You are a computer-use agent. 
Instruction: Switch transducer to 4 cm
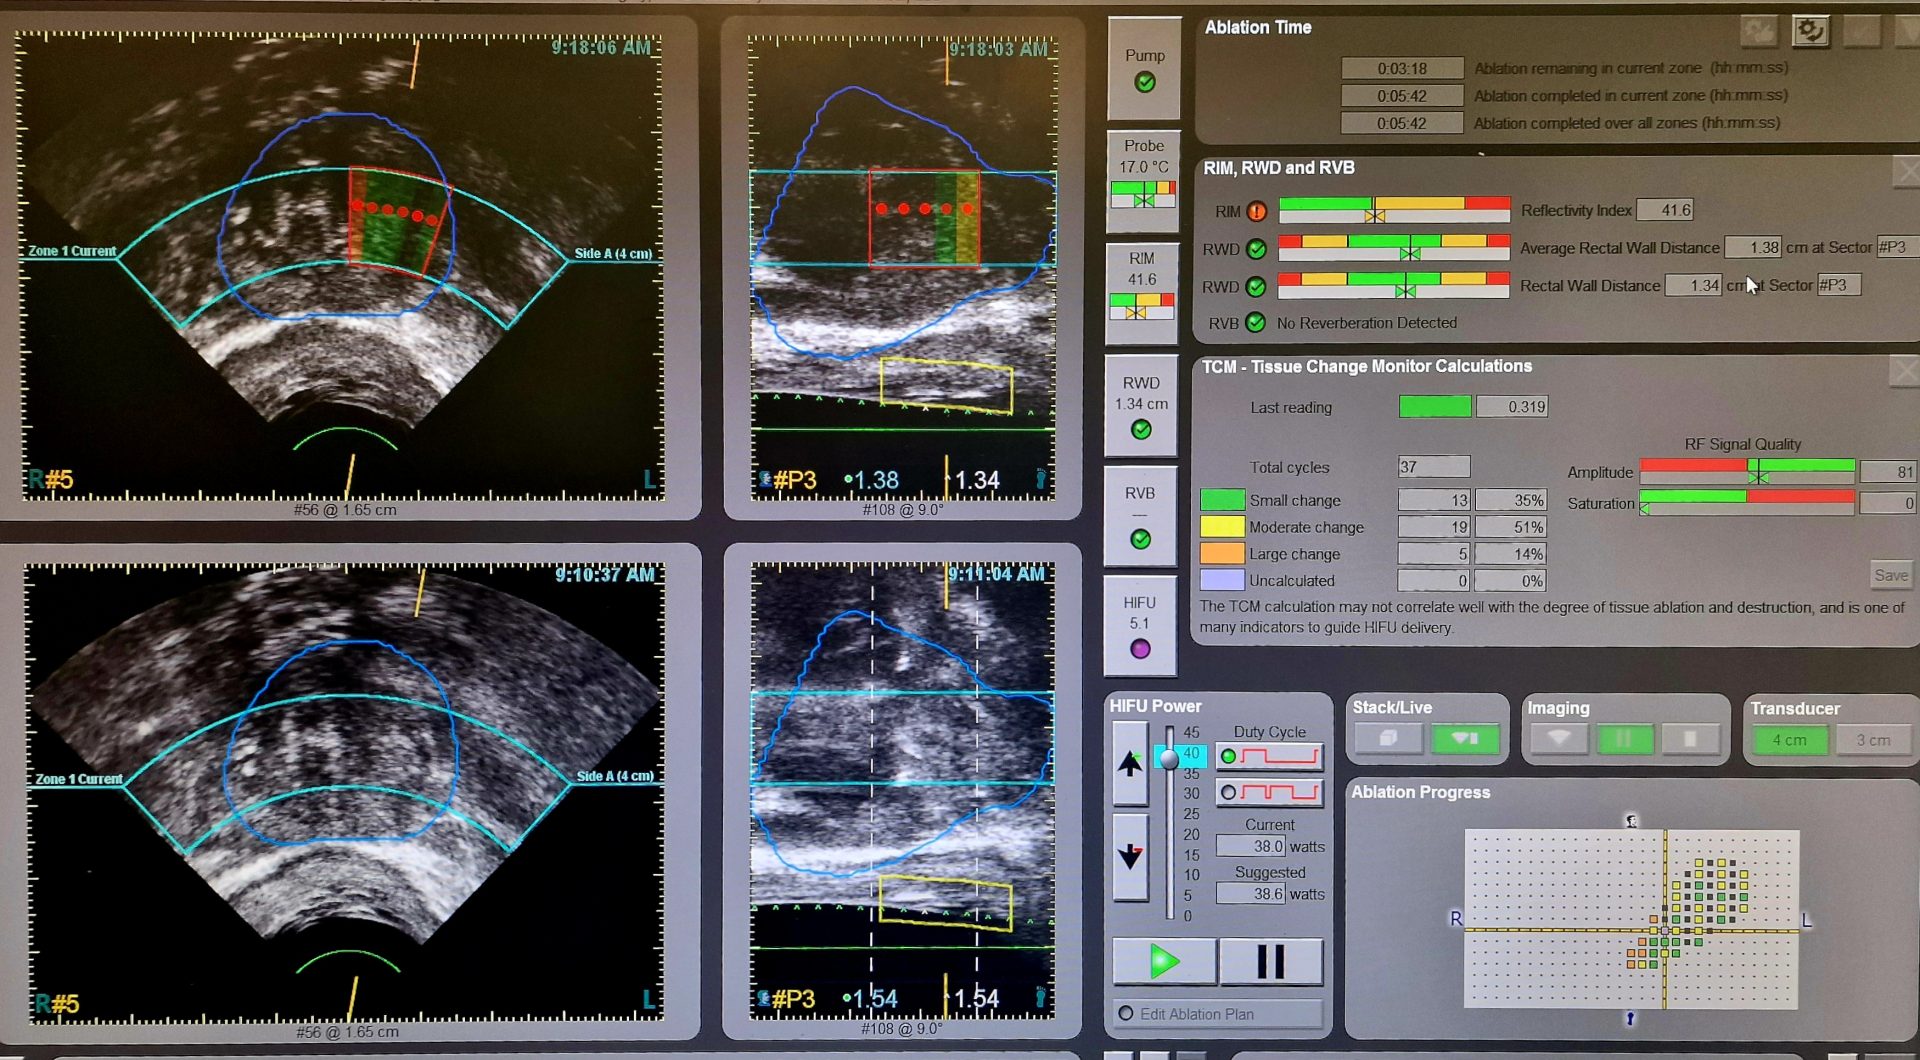[x=1789, y=741]
